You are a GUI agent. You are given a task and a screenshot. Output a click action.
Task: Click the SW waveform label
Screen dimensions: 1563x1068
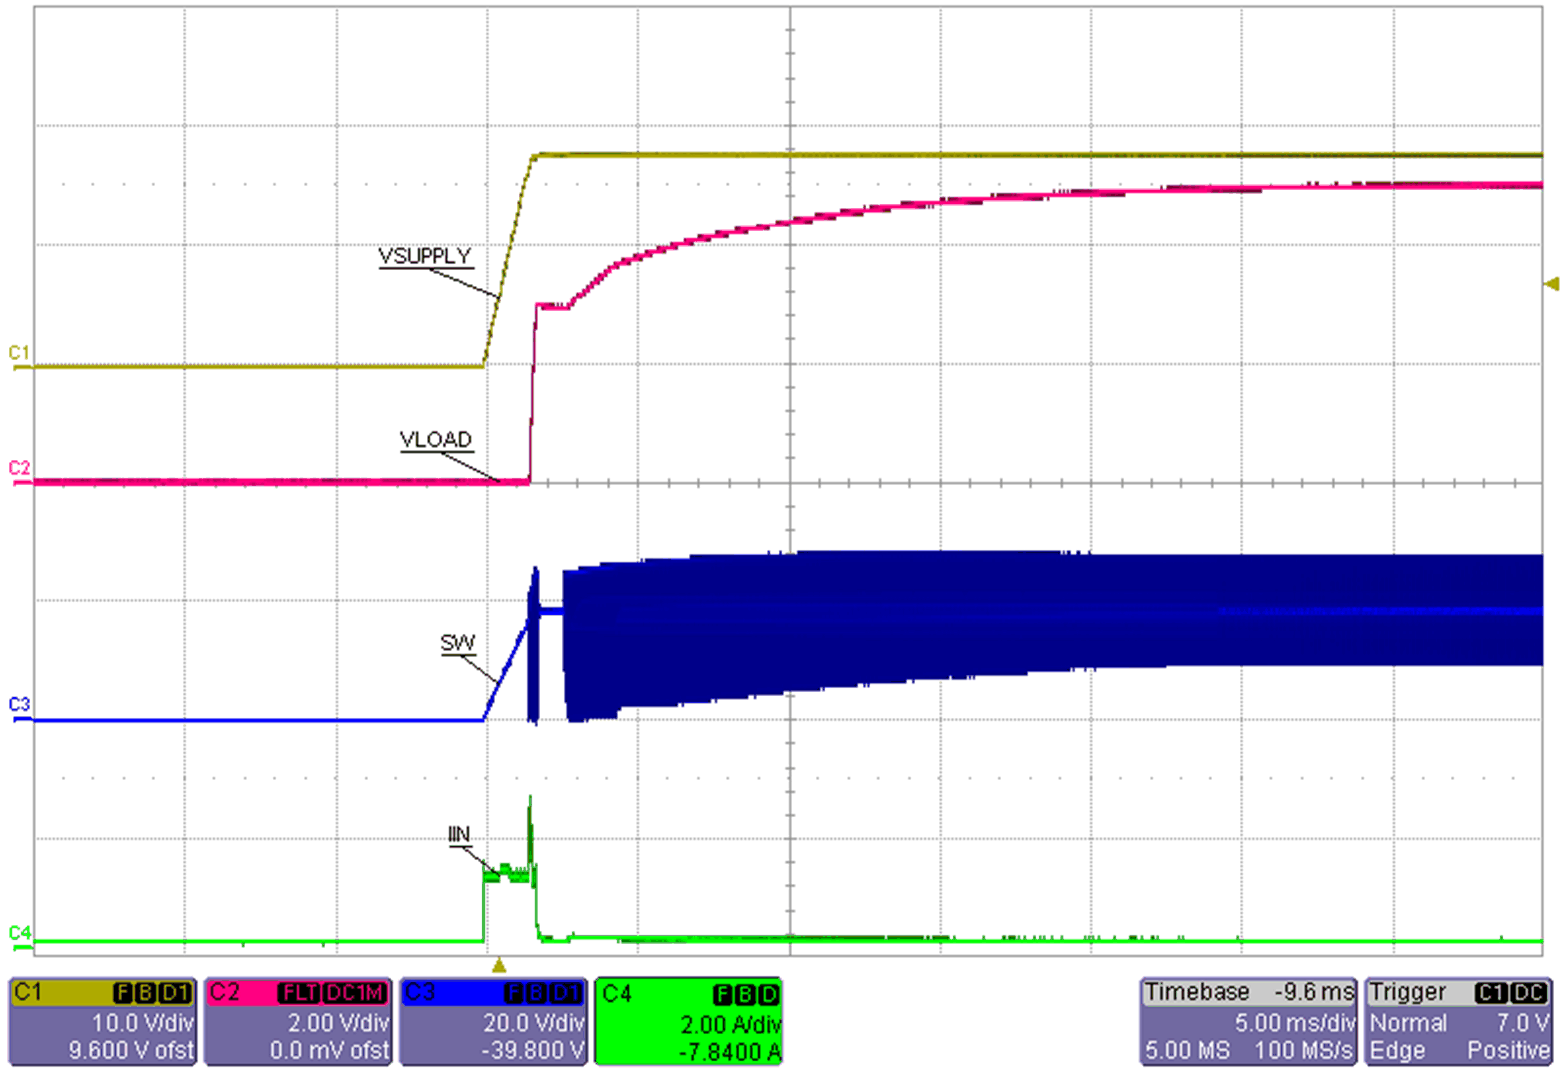457,643
